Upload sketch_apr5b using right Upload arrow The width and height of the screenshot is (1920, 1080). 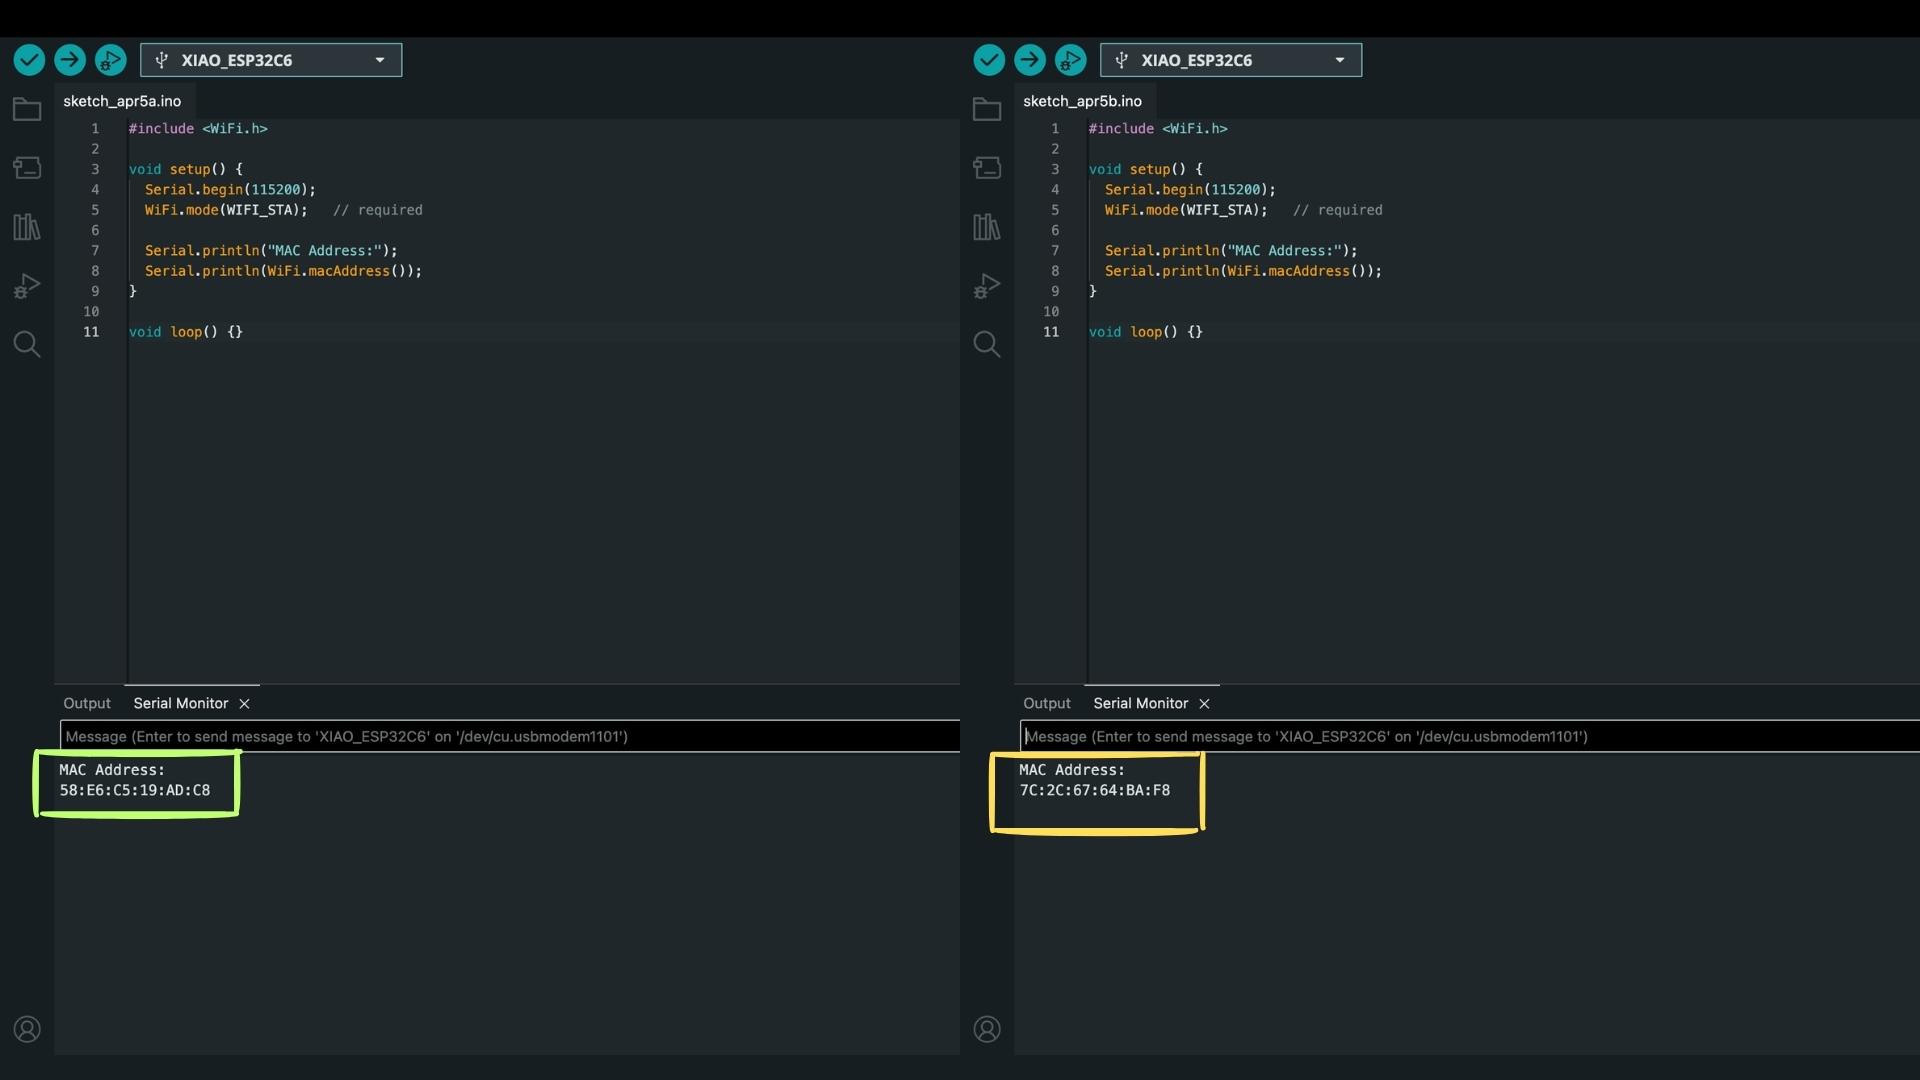pos(1030,60)
